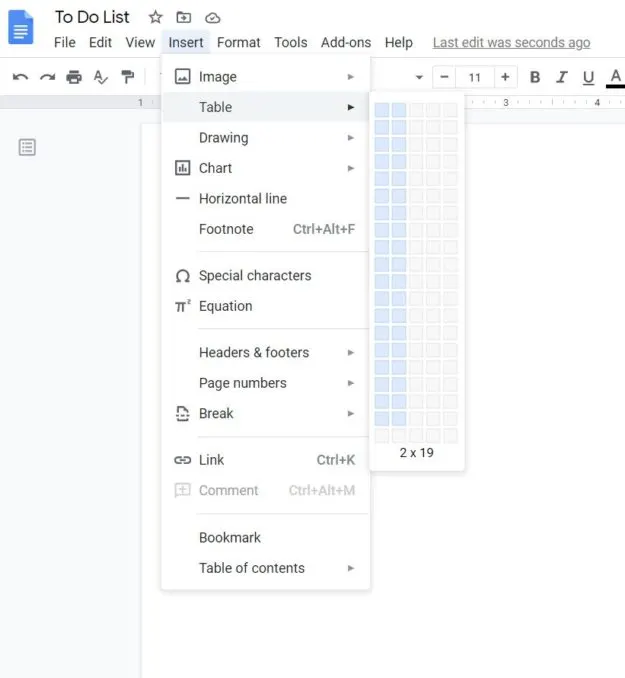Open the Help menu
The width and height of the screenshot is (625, 678).
[398, 42]
